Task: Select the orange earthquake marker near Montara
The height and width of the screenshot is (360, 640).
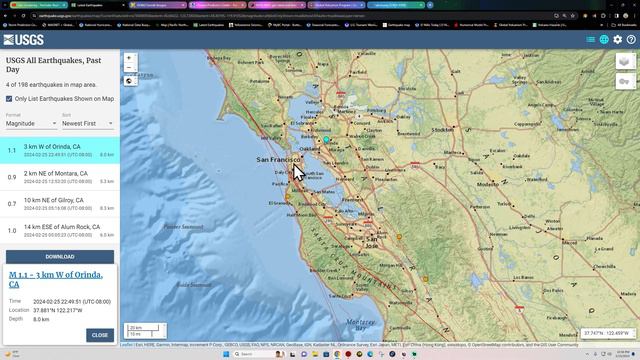Action: (288, 197)
